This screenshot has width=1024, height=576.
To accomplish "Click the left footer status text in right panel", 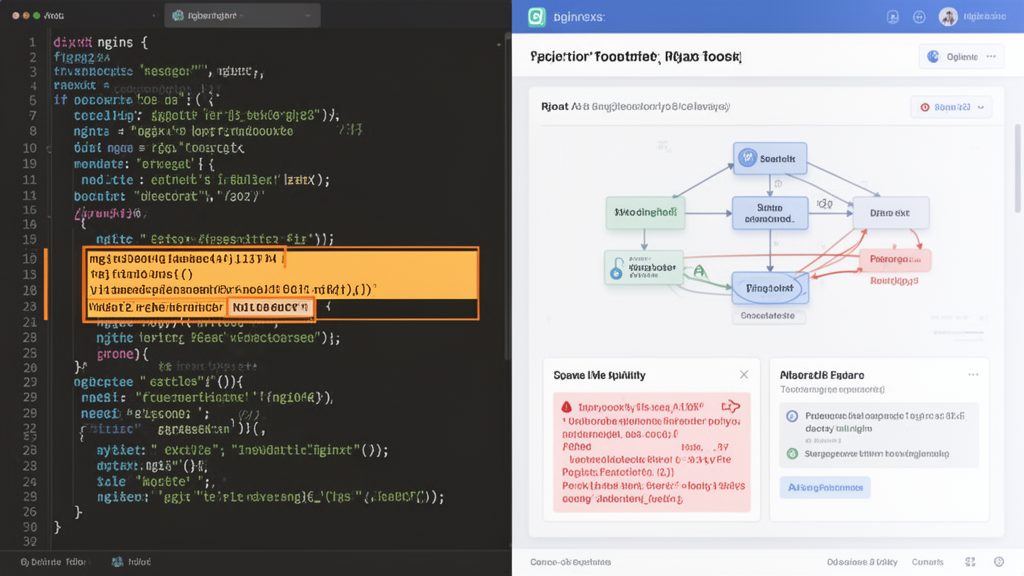I will pyautogui.click(x=570, y=562).
